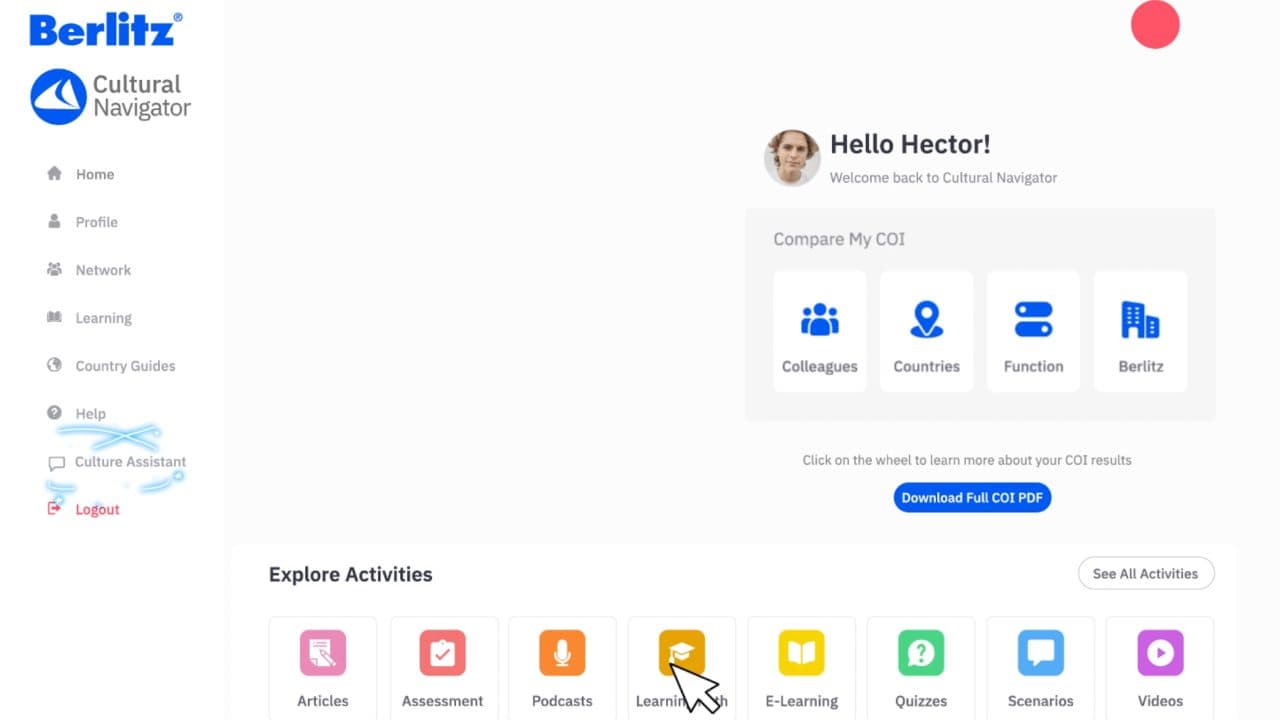
Task: Click the red circle at top right
Action: click(1155, 24)
